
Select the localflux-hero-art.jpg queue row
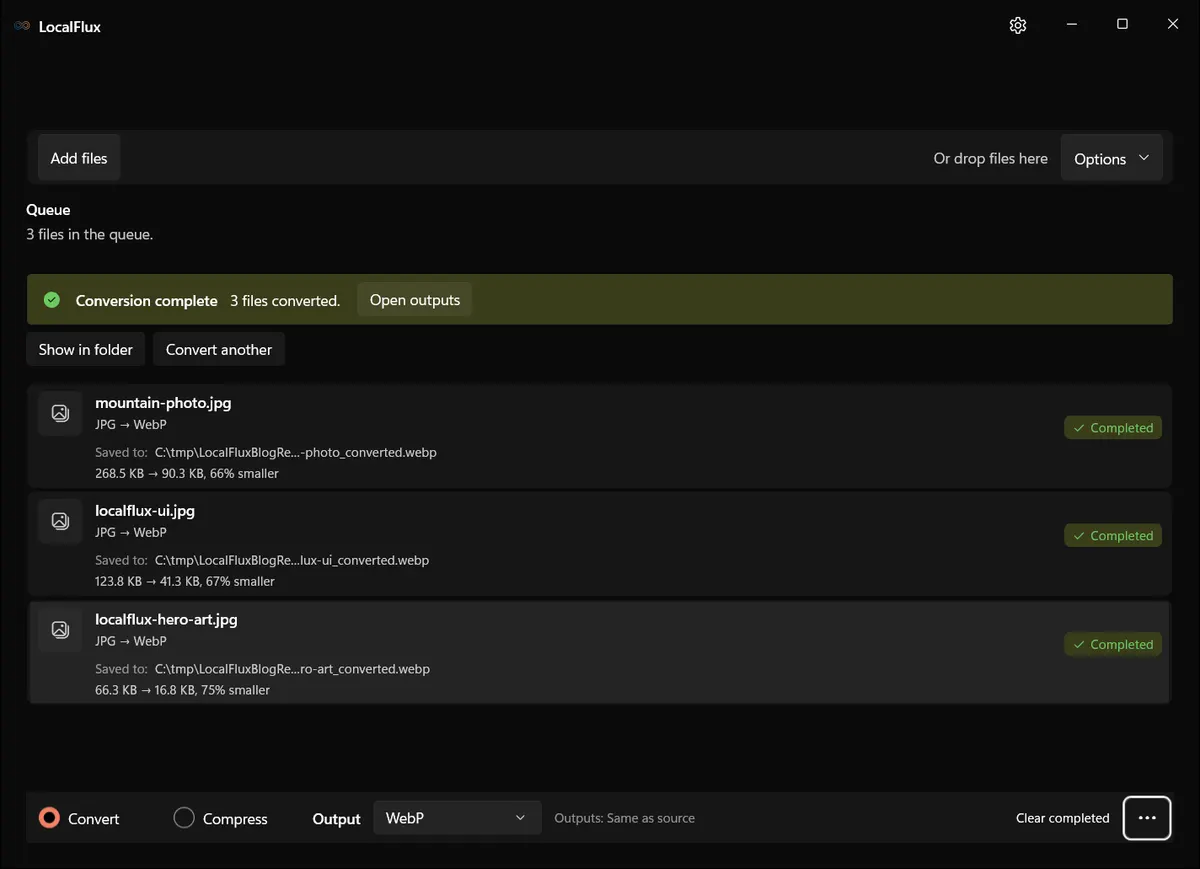(x=600, y=651)
